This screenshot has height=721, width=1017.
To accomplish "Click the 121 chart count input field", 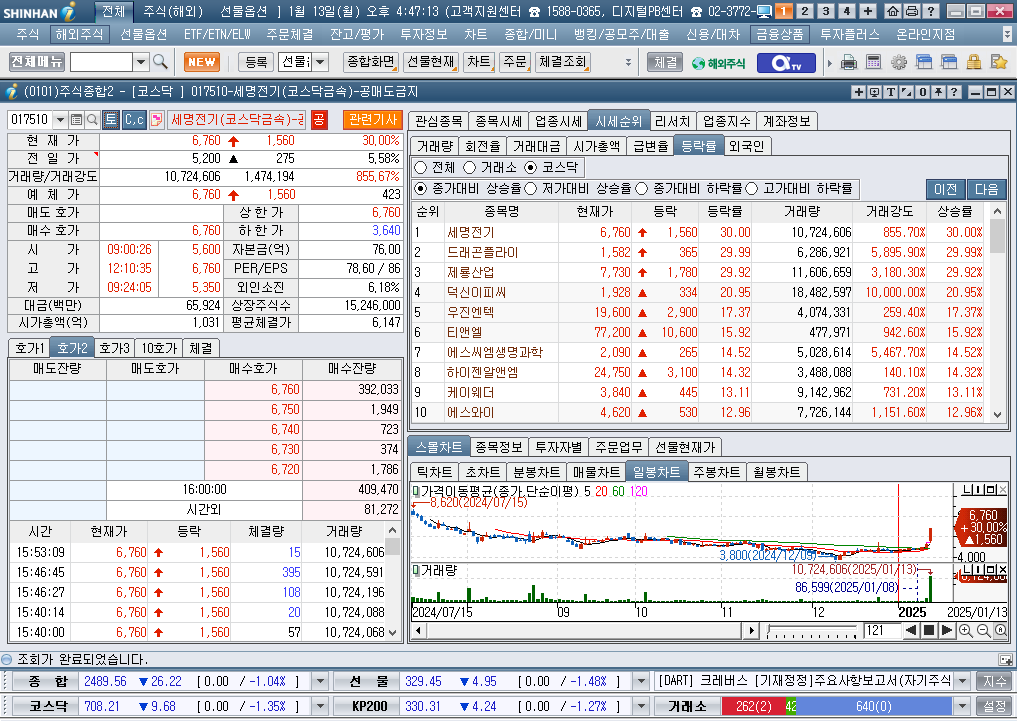I will (881, 630).
